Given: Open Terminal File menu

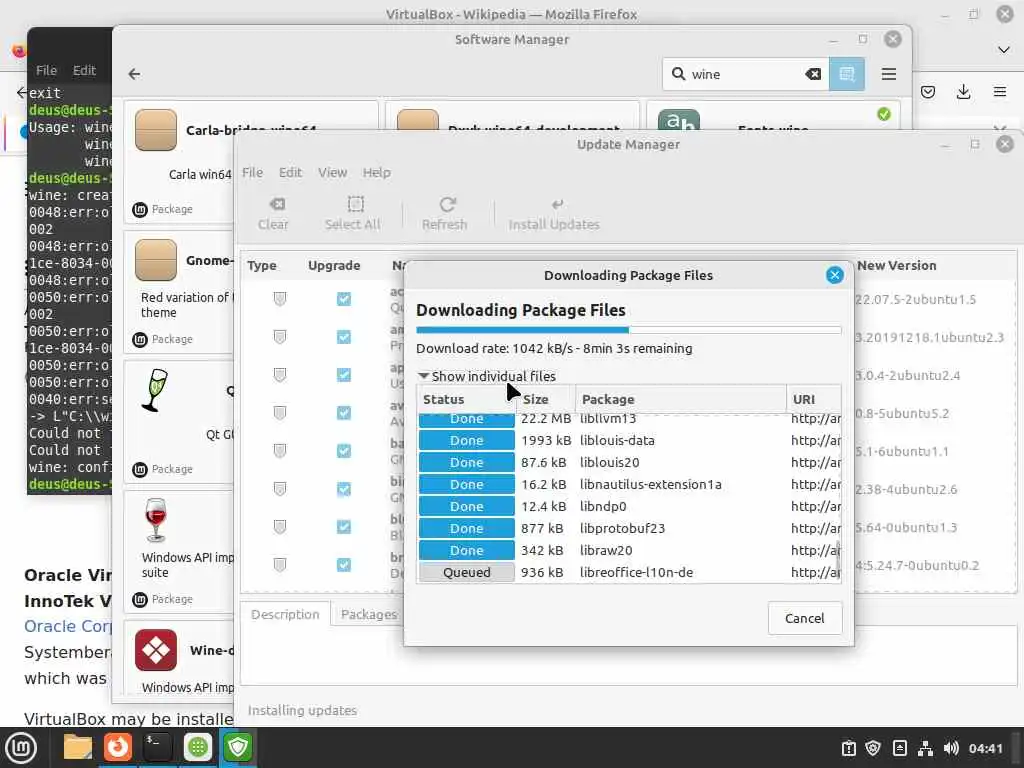Looking at the screenshot, I should (x=46, y=70).
